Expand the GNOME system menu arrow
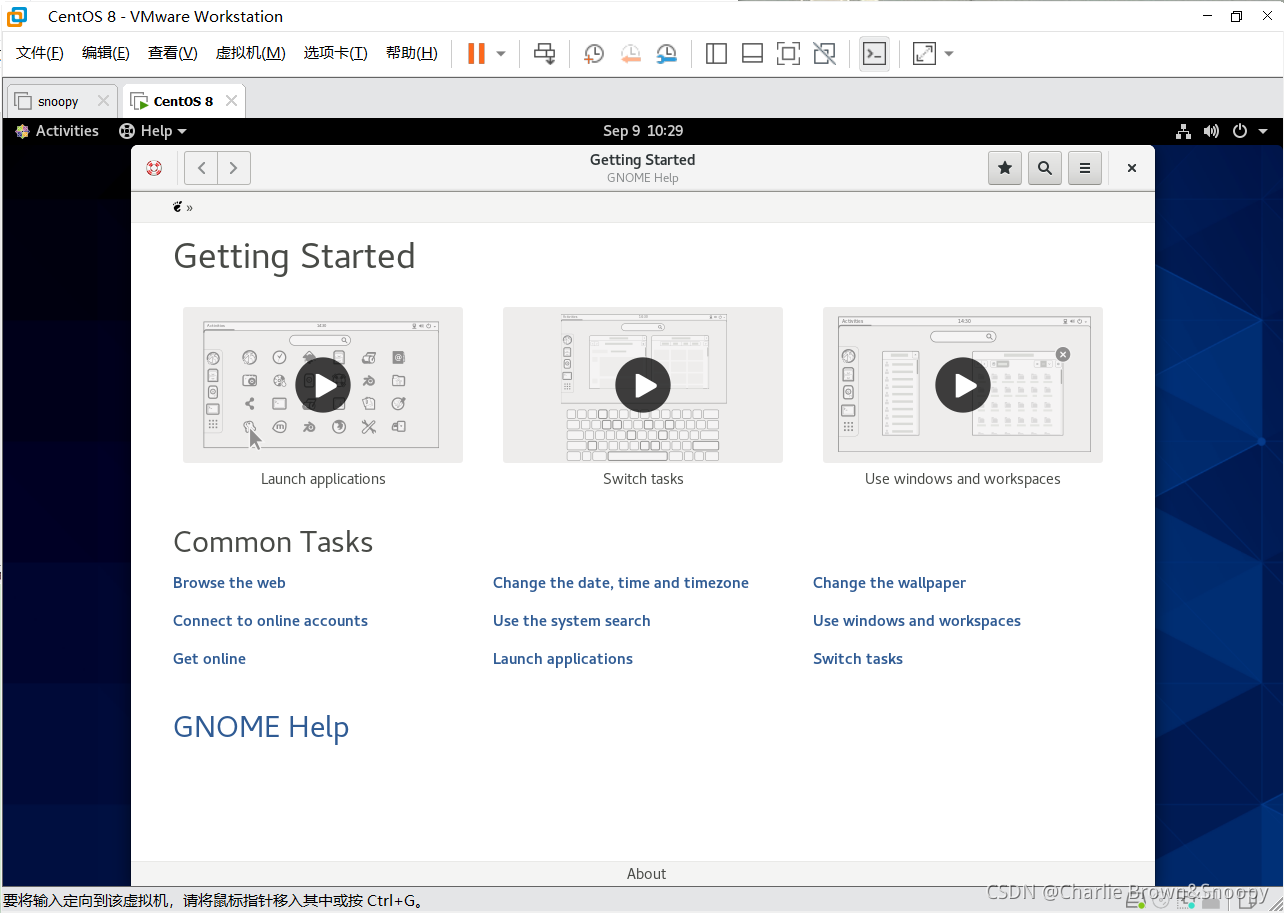This screenshot has height=913, width=1284. coord(1263,131)
